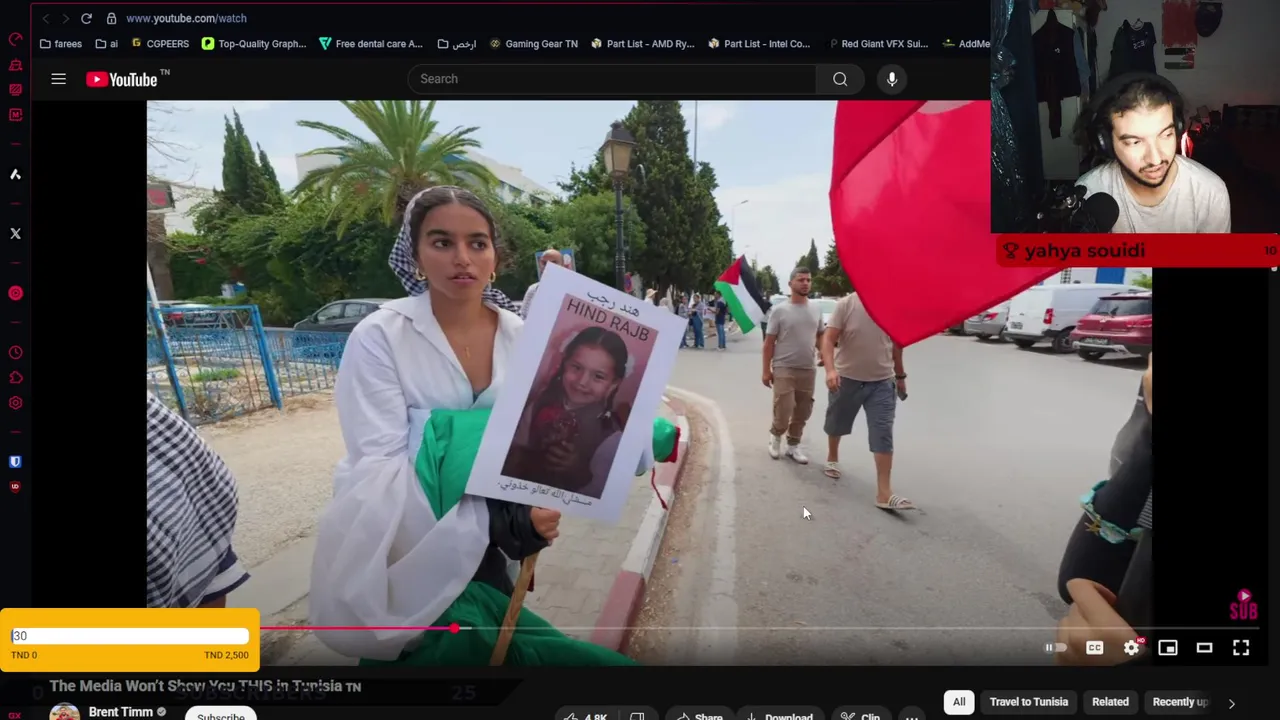The image size is (1280, 720).
Task: Open Part List - Intel Co... bookmark
Action: [759, 44]
